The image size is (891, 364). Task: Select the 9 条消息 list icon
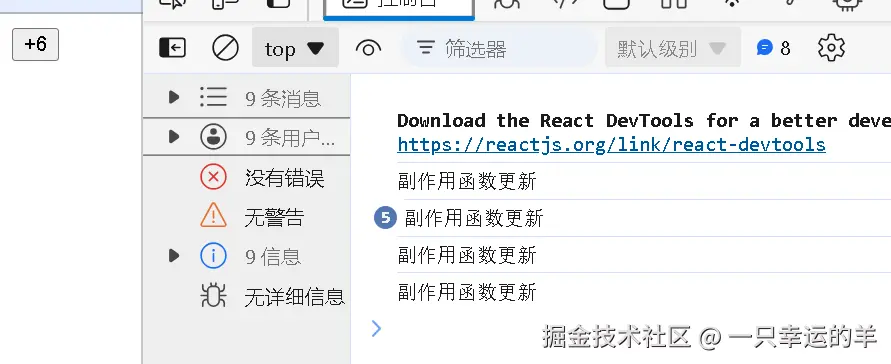tap(214, 98)
